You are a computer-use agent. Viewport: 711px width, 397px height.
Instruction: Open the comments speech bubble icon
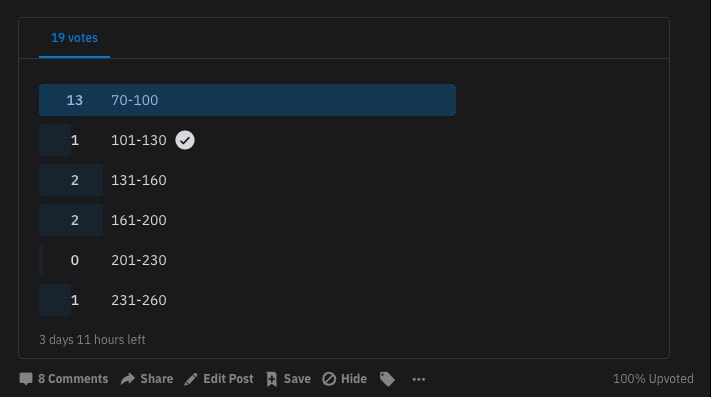pyautogui.click(x=26, y=379)
